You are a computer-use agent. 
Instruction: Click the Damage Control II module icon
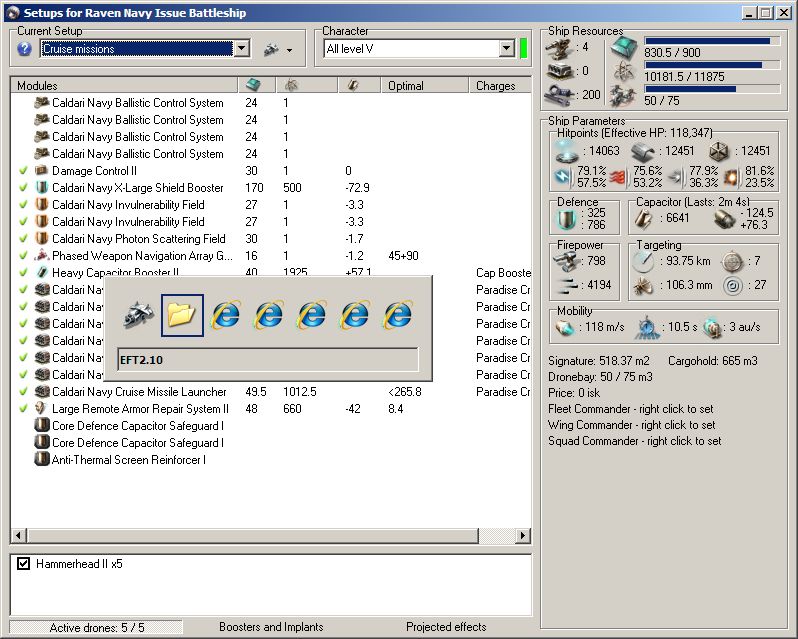(41, 170)
